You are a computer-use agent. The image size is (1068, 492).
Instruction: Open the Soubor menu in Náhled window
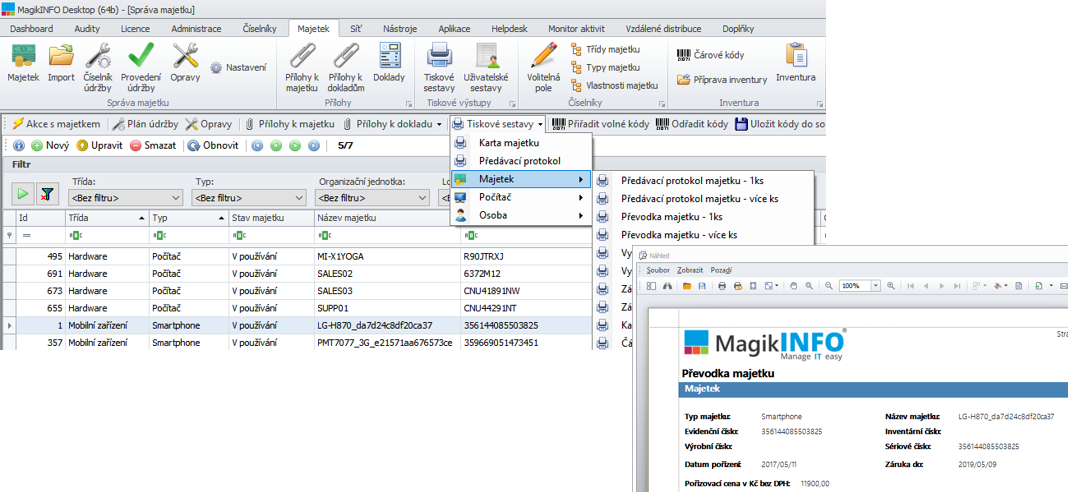(x=659, y=271)
